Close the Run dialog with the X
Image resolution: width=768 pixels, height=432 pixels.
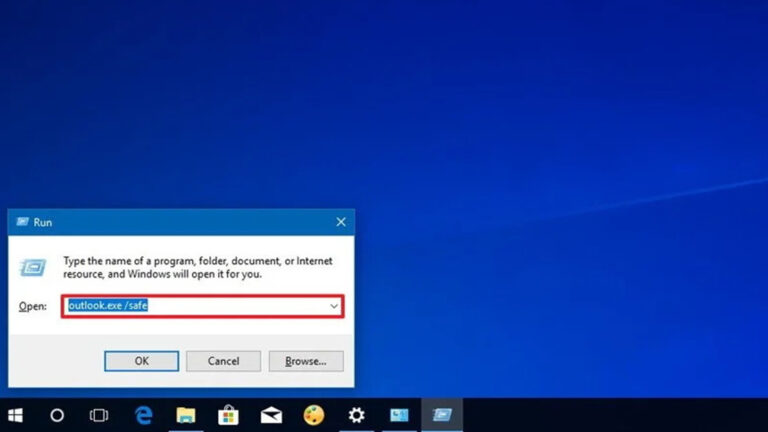click(x=341, y=222)
